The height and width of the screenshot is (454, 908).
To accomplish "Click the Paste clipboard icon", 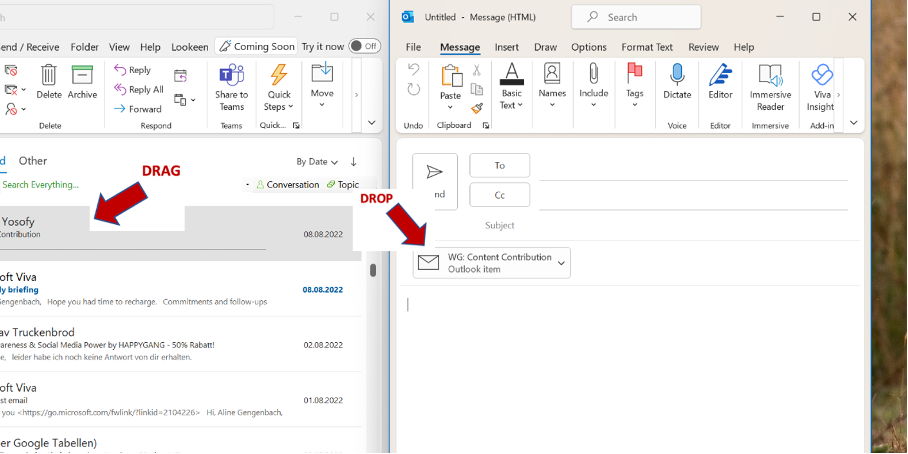I will click(x=451, y=77).
